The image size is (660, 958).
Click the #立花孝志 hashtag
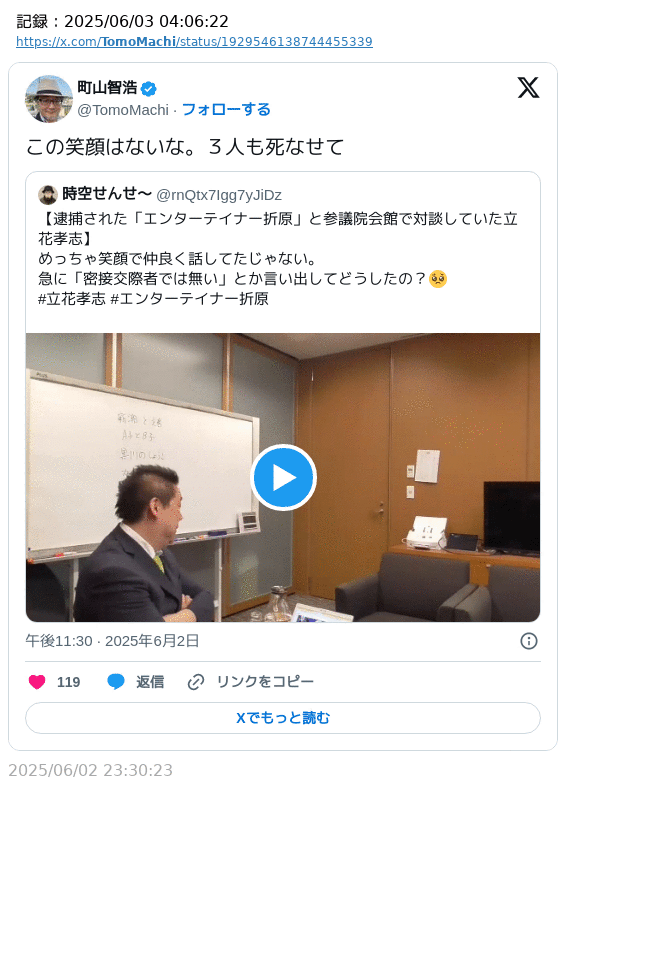point(72,299)
